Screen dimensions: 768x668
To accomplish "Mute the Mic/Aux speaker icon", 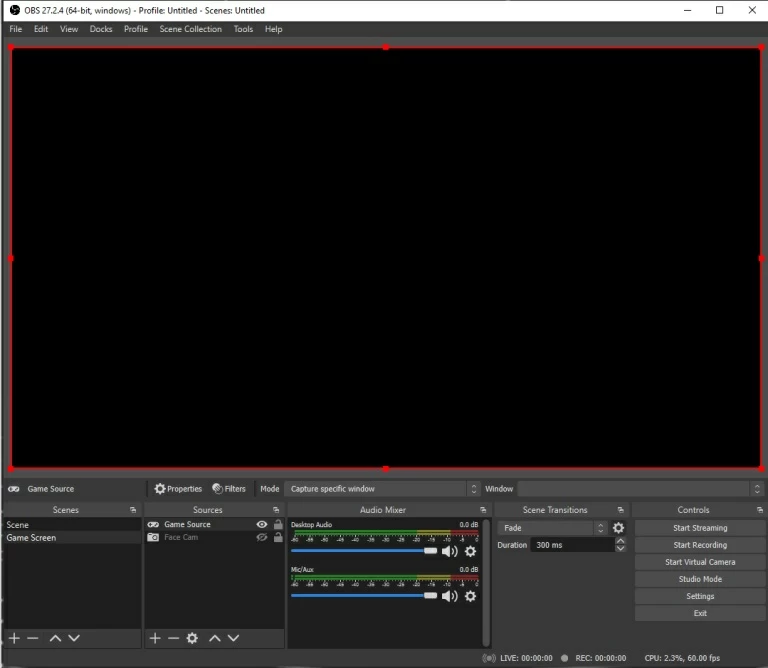I will tap(449, 596).
